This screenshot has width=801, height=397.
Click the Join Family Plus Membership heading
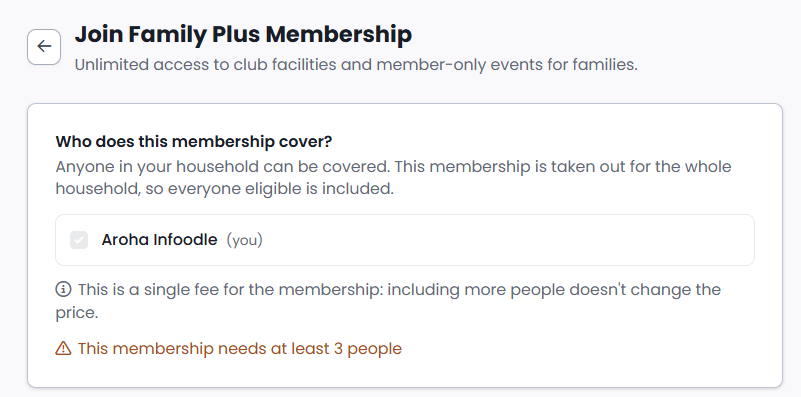tap(243, 35)
